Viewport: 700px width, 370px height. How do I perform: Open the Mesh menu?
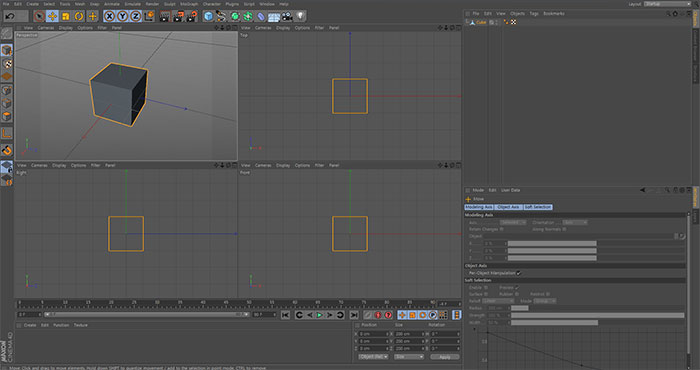(79, 4)
